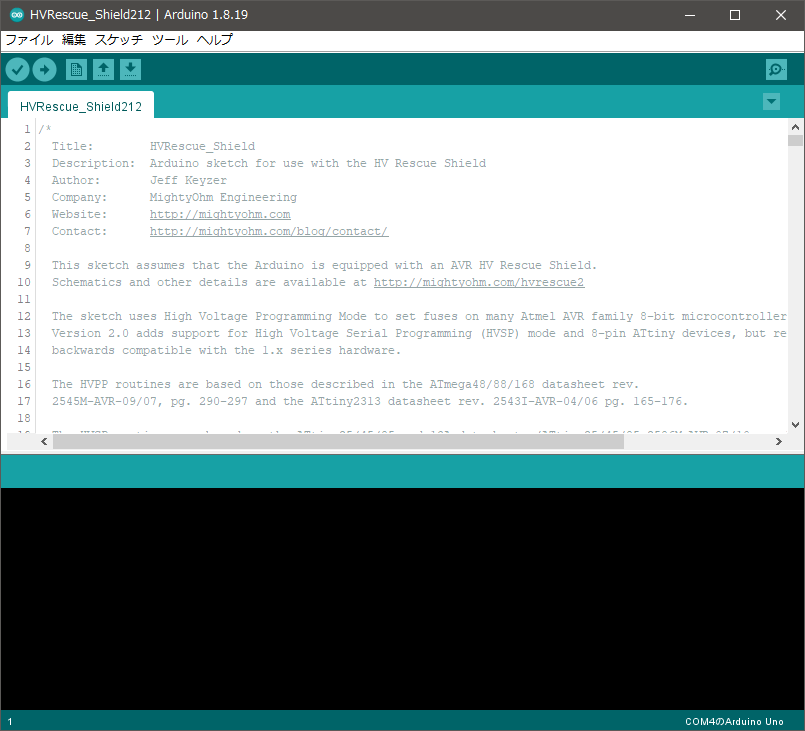Click the horizontal scrollbar thumb
The image size is (805, 731).
point(338,441)
